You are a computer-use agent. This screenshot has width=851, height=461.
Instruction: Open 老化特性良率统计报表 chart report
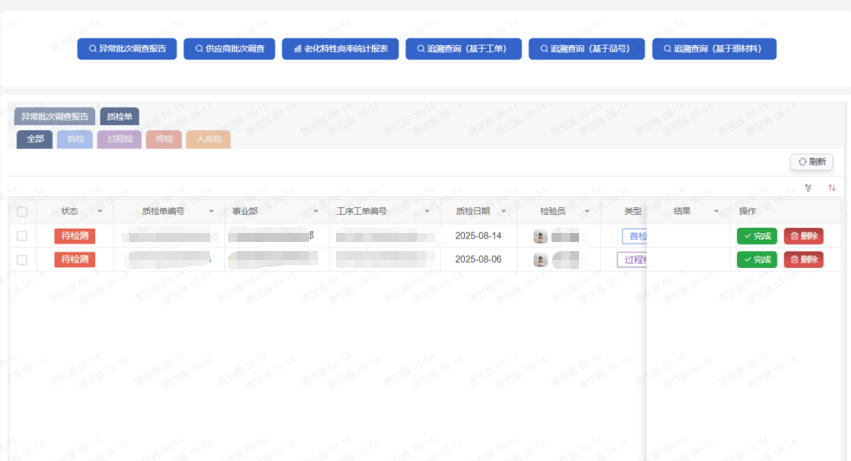[341, 49]
